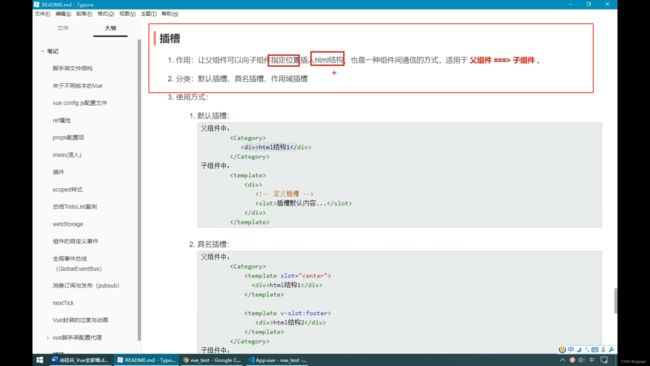Click the IME toolbar moon icon

579,349
